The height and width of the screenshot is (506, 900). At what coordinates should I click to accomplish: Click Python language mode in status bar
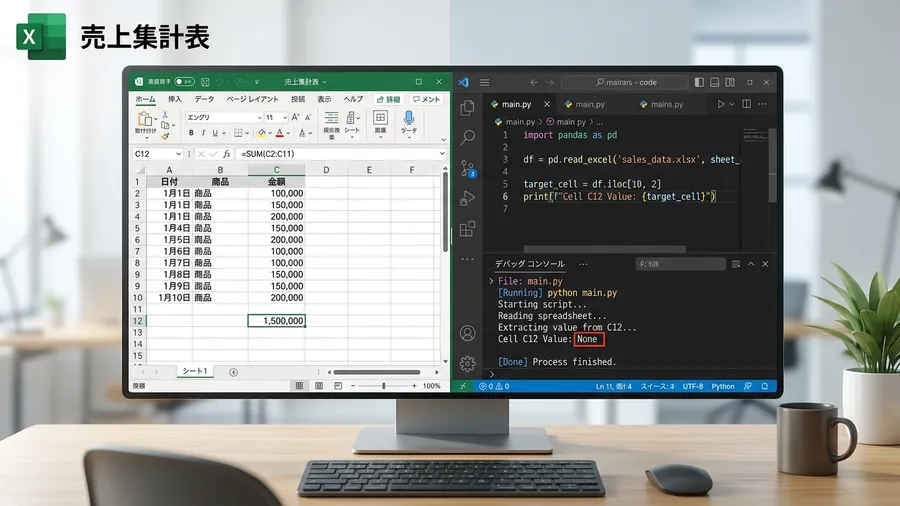(x=723, y=387)
